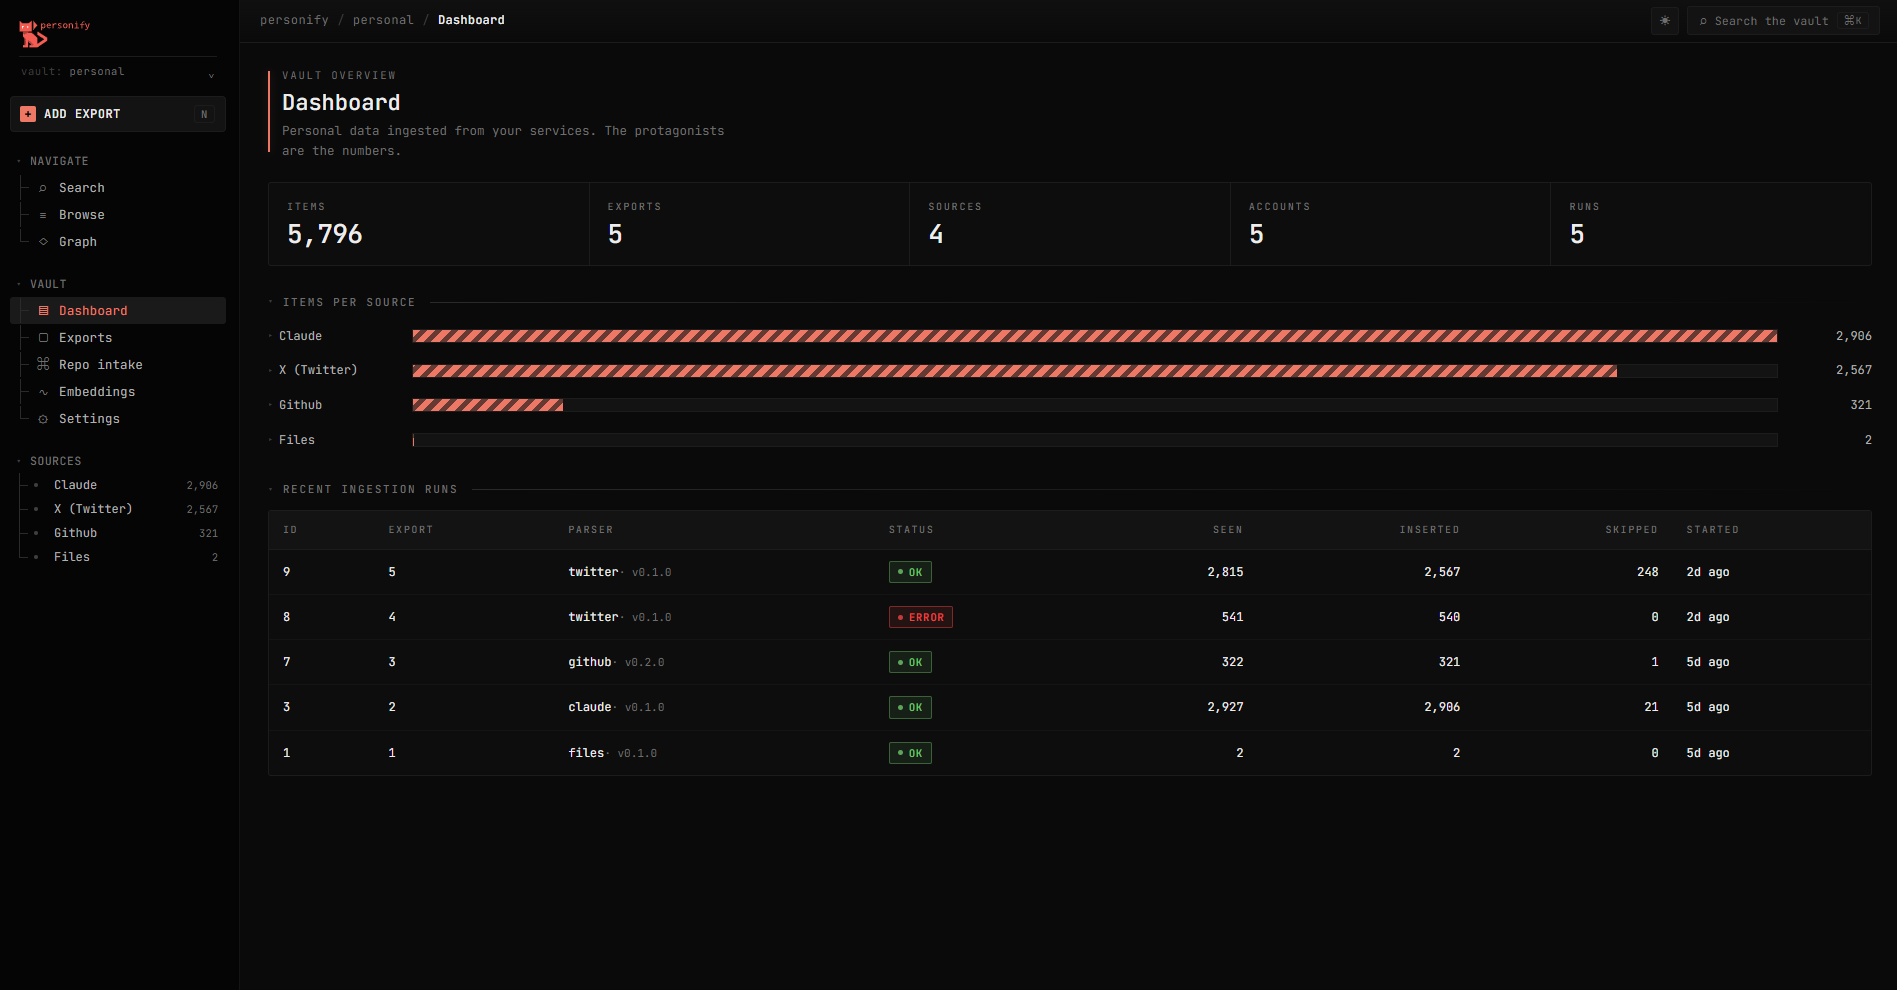Click the ⌘K shortcut badge in search
Viewport: 1897px width, 990px height.
point(1853,21)
